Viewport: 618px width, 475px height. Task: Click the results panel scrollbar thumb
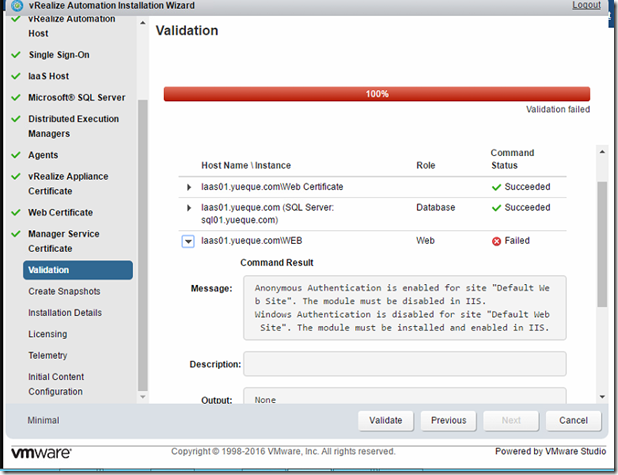tap(602, 244)
